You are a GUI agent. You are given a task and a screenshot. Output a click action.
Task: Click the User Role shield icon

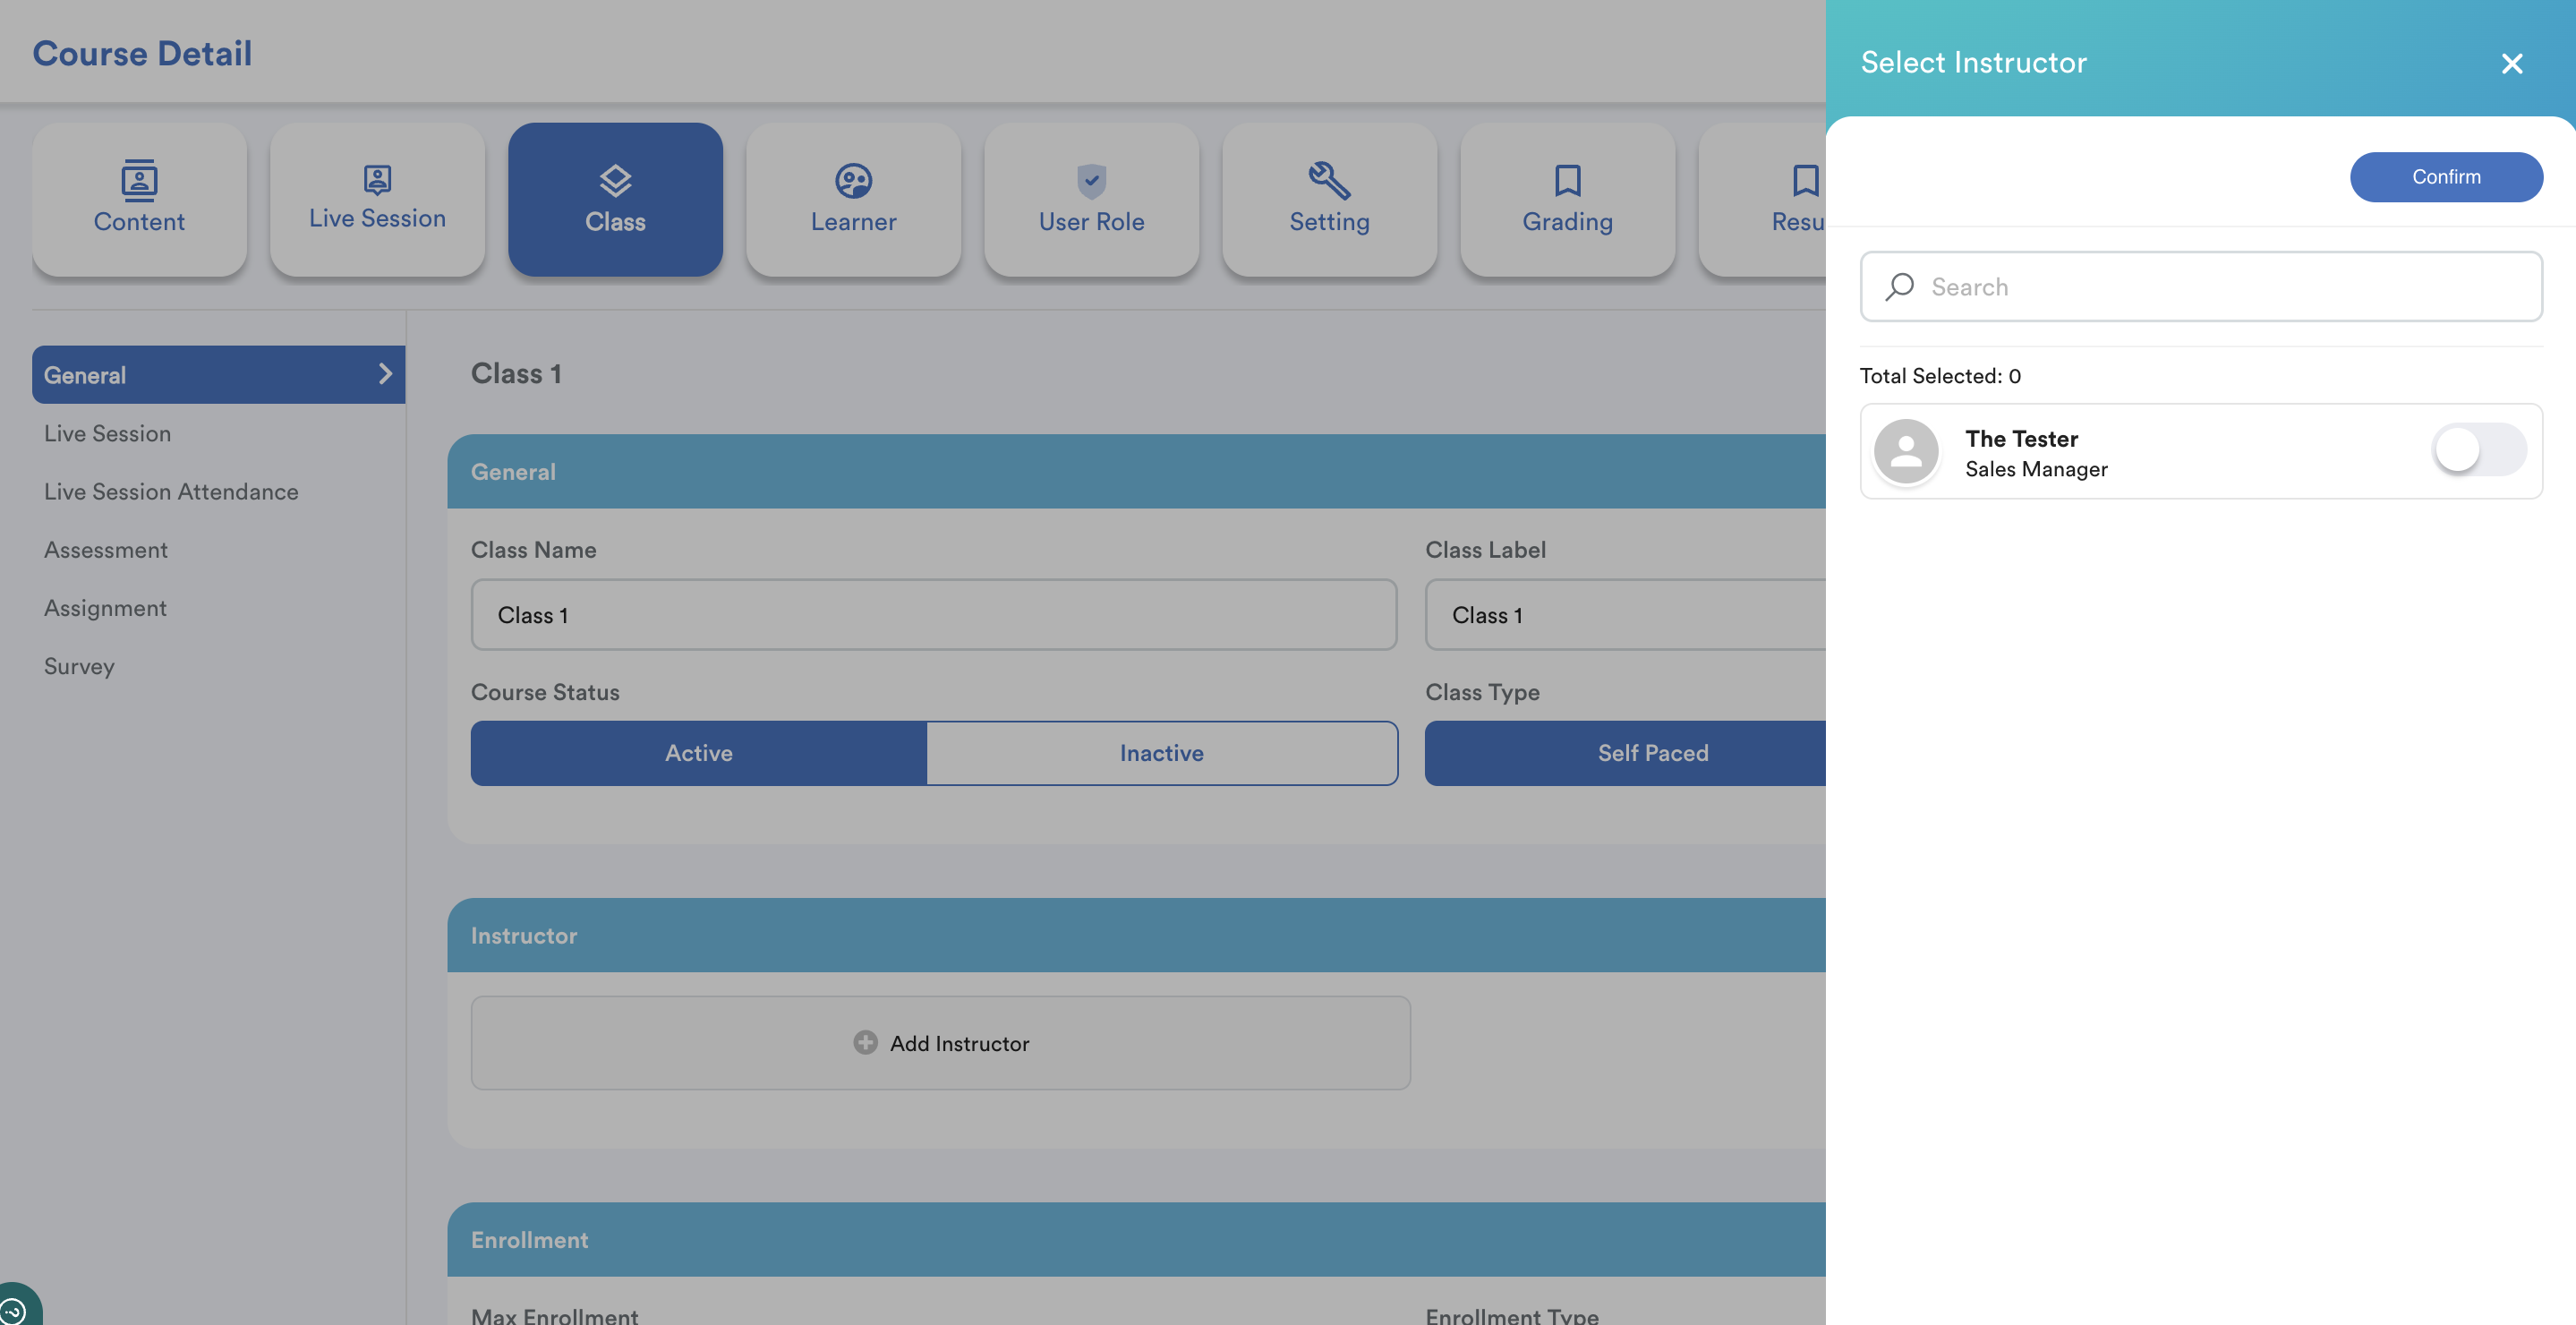click(x=1091, y=181)
